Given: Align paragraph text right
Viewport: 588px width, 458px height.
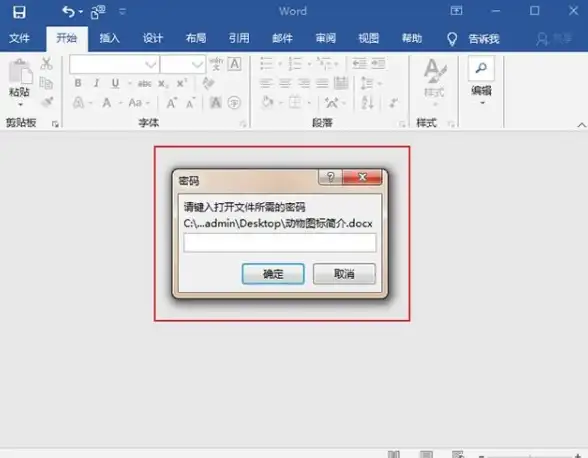Looking at the screenshot, I should tap(303, 83).
